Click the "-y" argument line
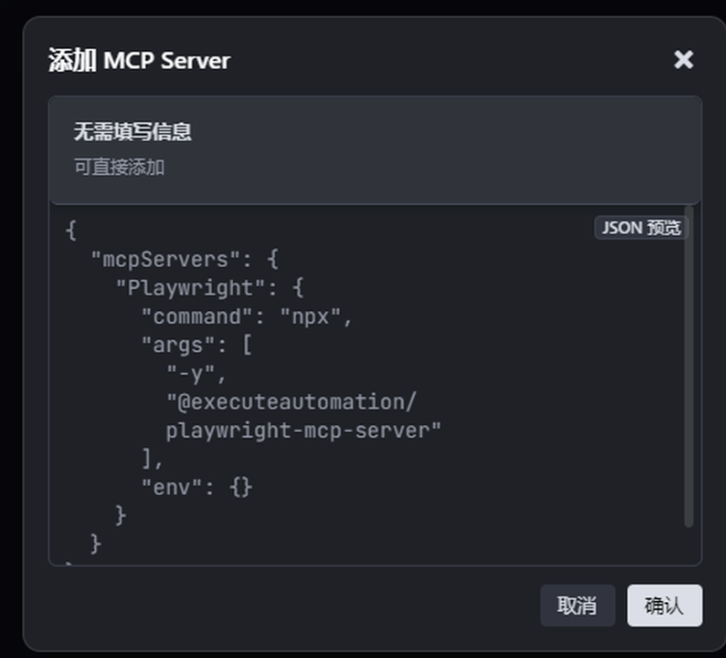The image size is (726, 658). [196, 374]
